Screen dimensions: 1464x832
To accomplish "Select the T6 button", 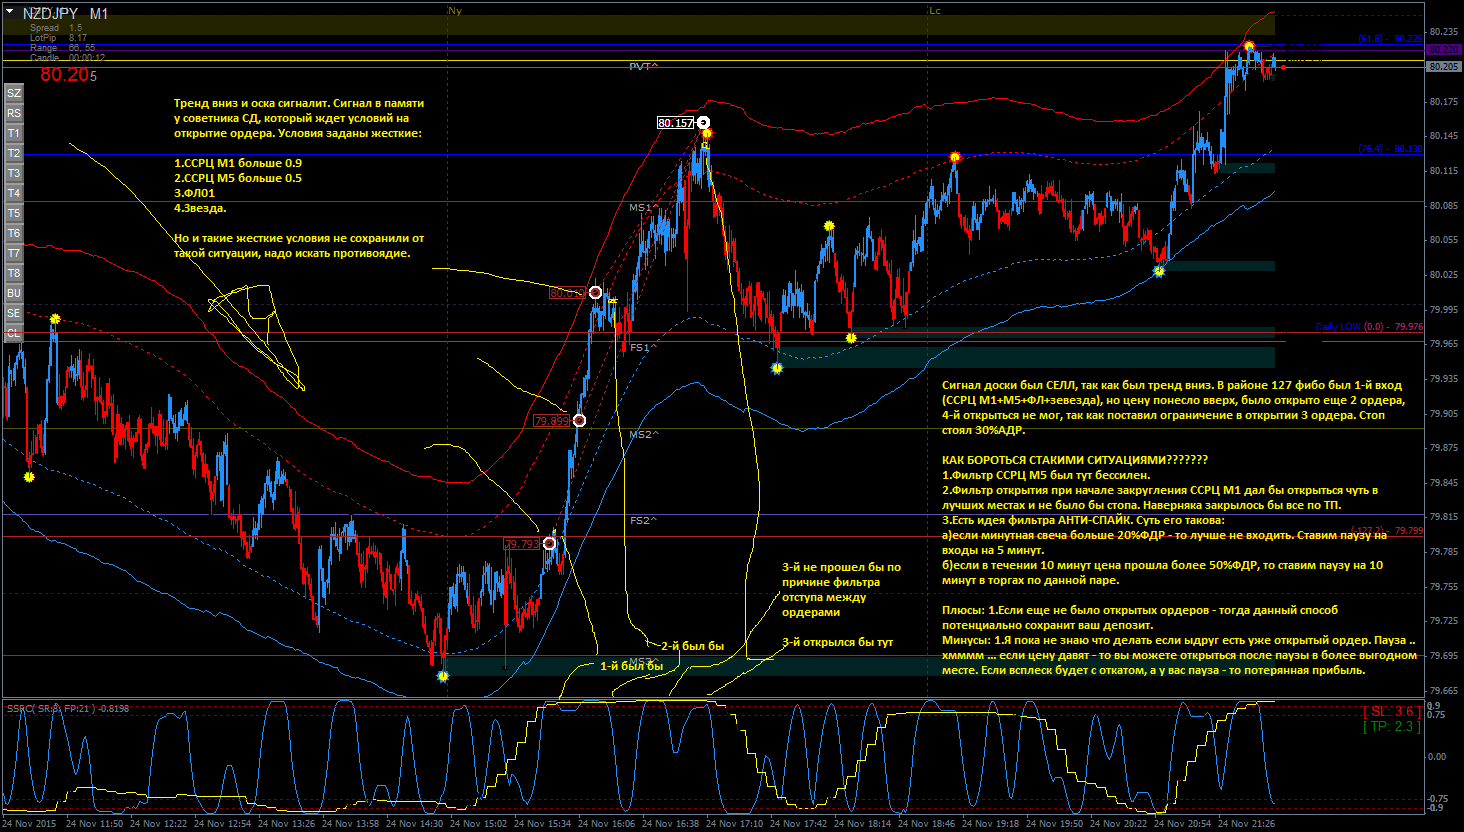I will click(14, 233).
